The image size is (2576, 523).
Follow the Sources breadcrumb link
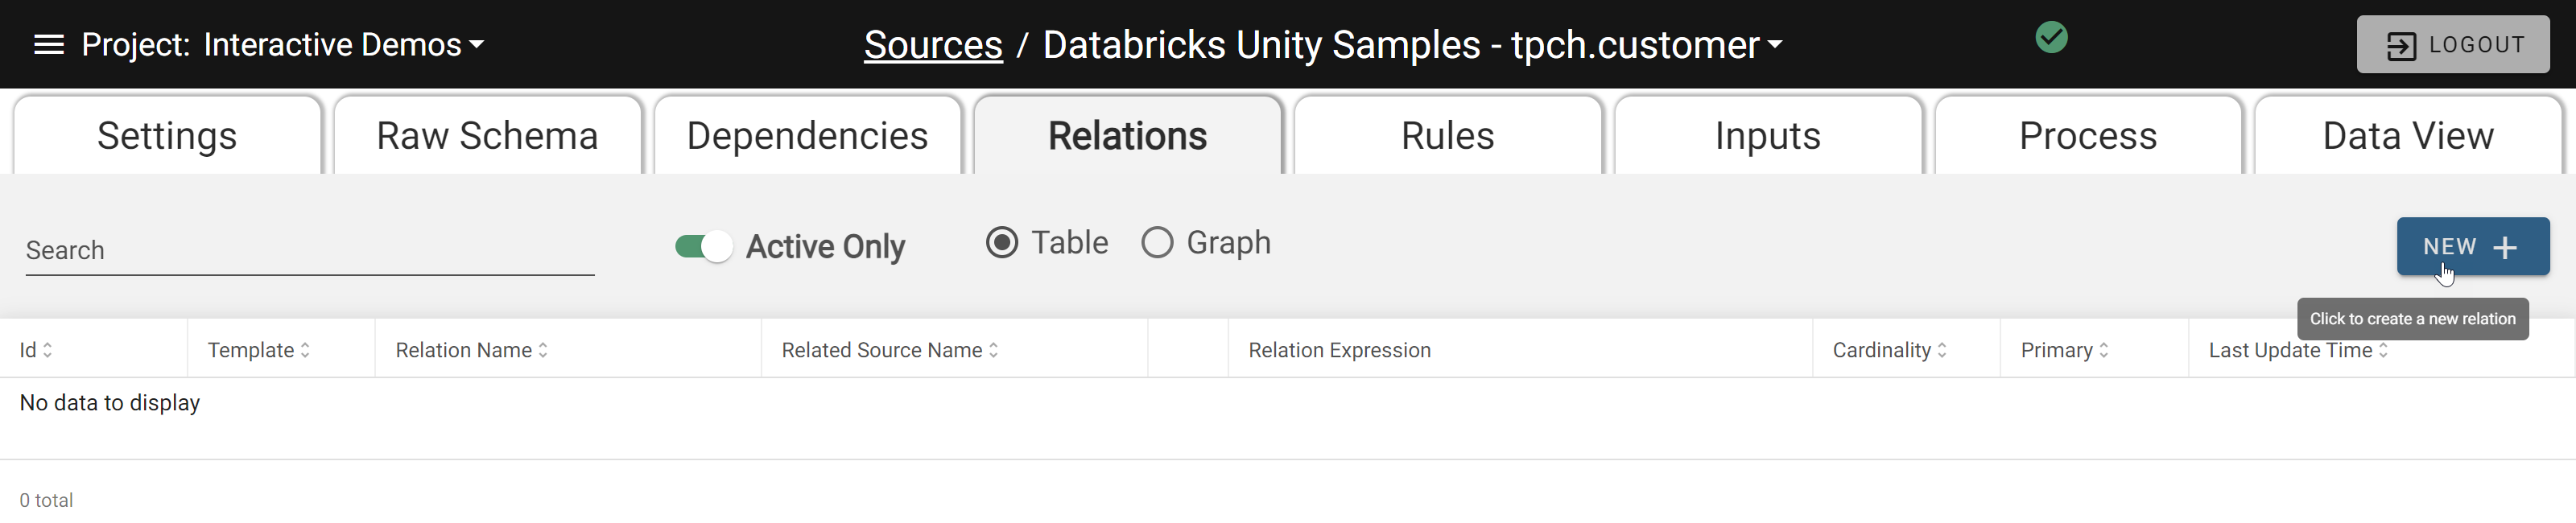[x=933, y=45]
